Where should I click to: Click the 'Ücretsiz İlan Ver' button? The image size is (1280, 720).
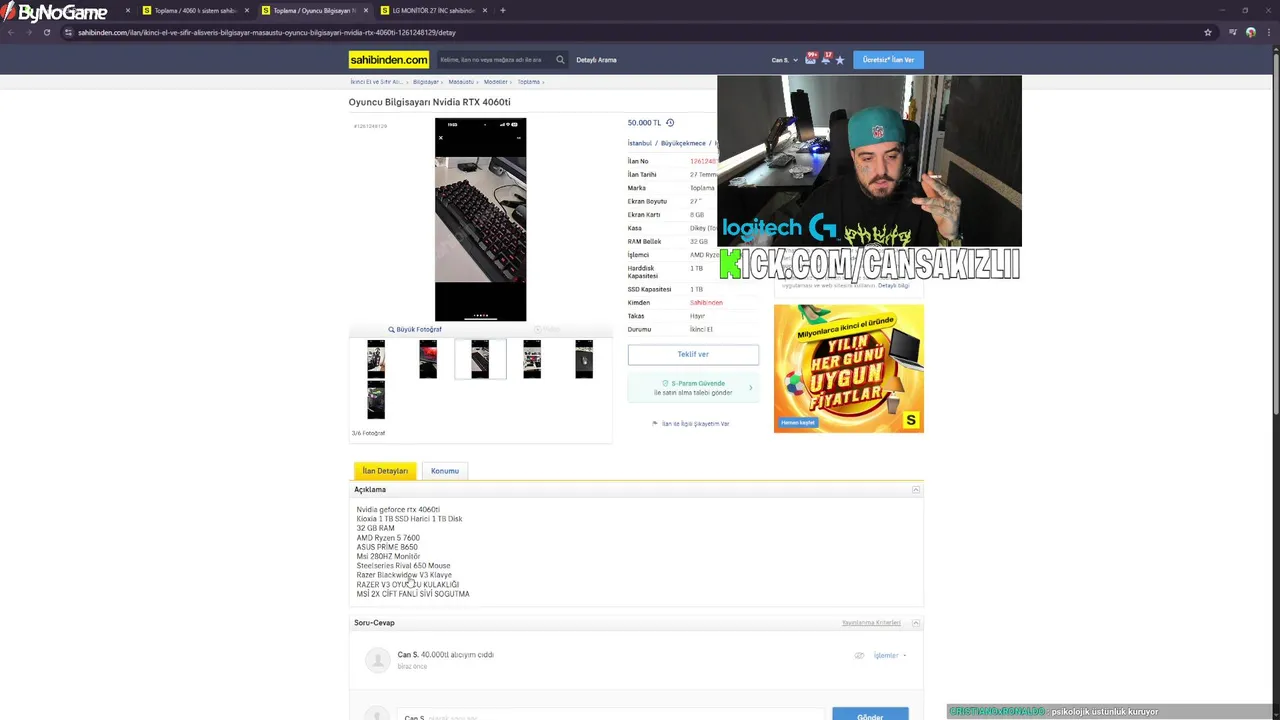888,60
